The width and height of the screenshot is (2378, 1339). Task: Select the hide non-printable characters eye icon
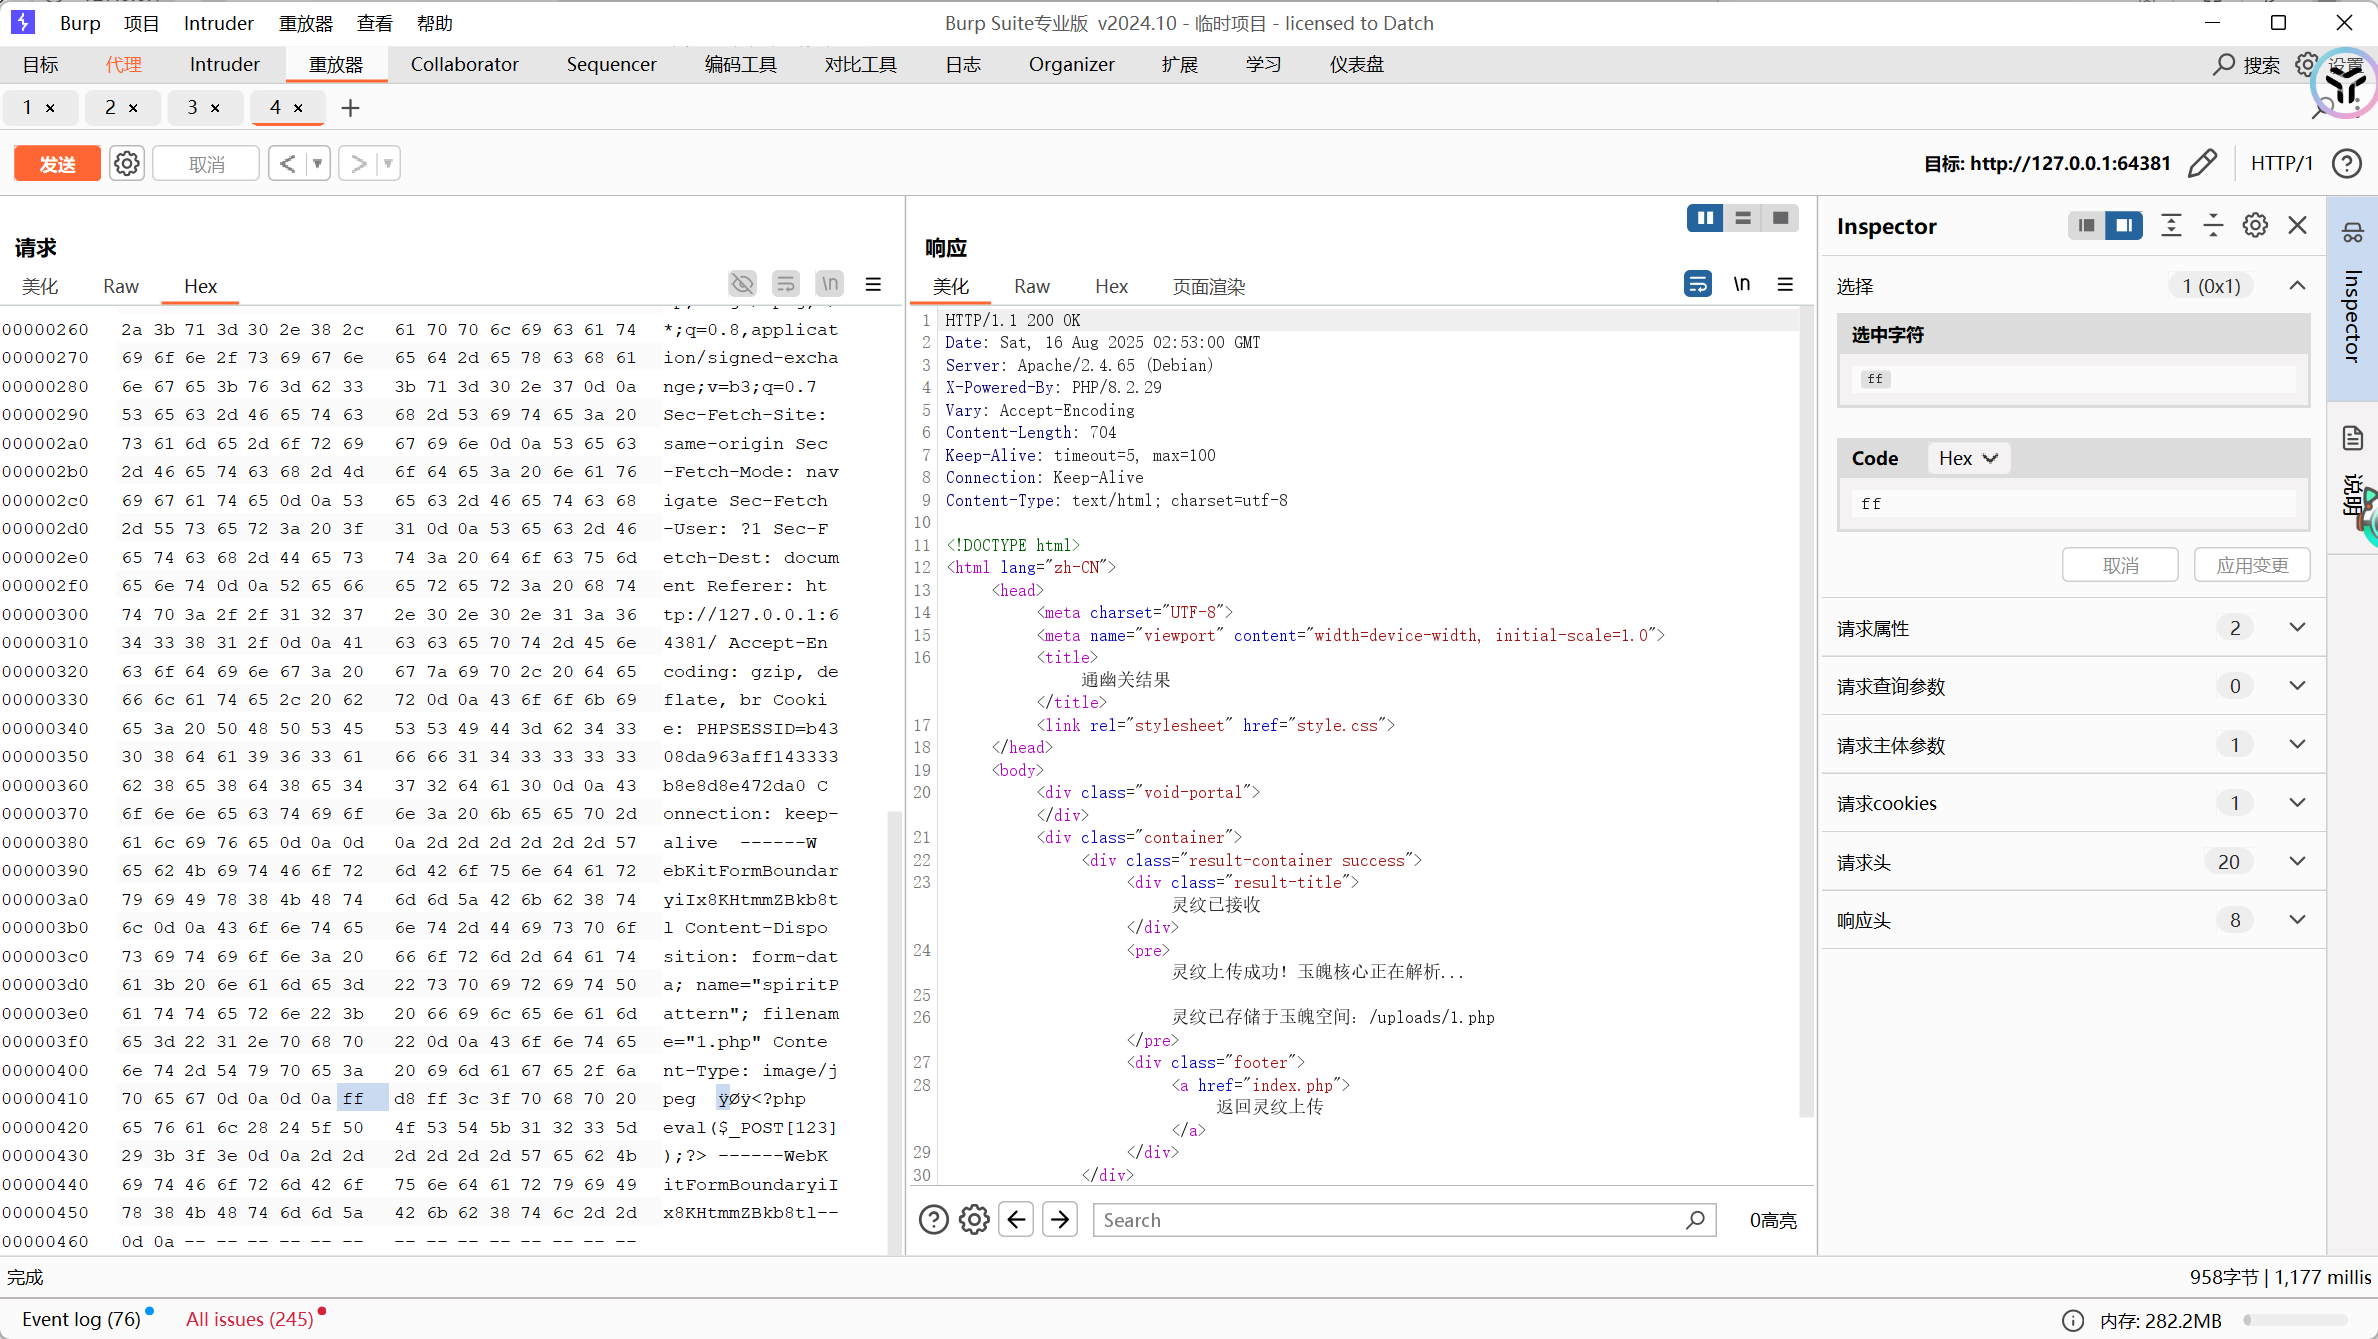742,284
